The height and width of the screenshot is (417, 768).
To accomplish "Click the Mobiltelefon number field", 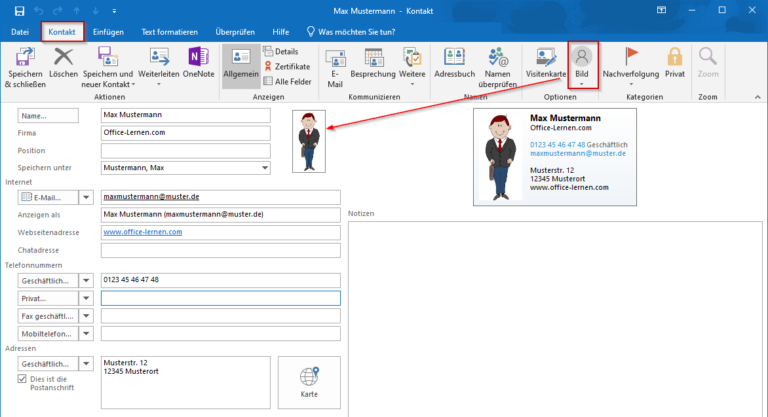I will pyautogui.click(x=220, y=334).
